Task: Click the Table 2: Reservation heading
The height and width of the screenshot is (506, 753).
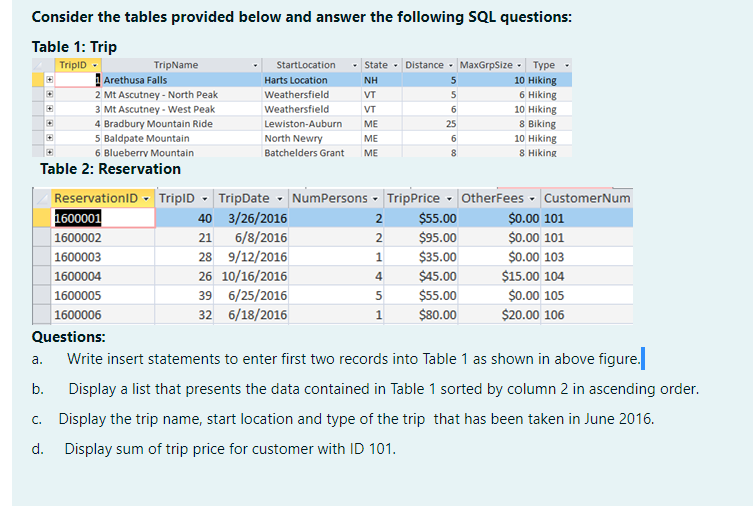Action: (x=110, y=169)
